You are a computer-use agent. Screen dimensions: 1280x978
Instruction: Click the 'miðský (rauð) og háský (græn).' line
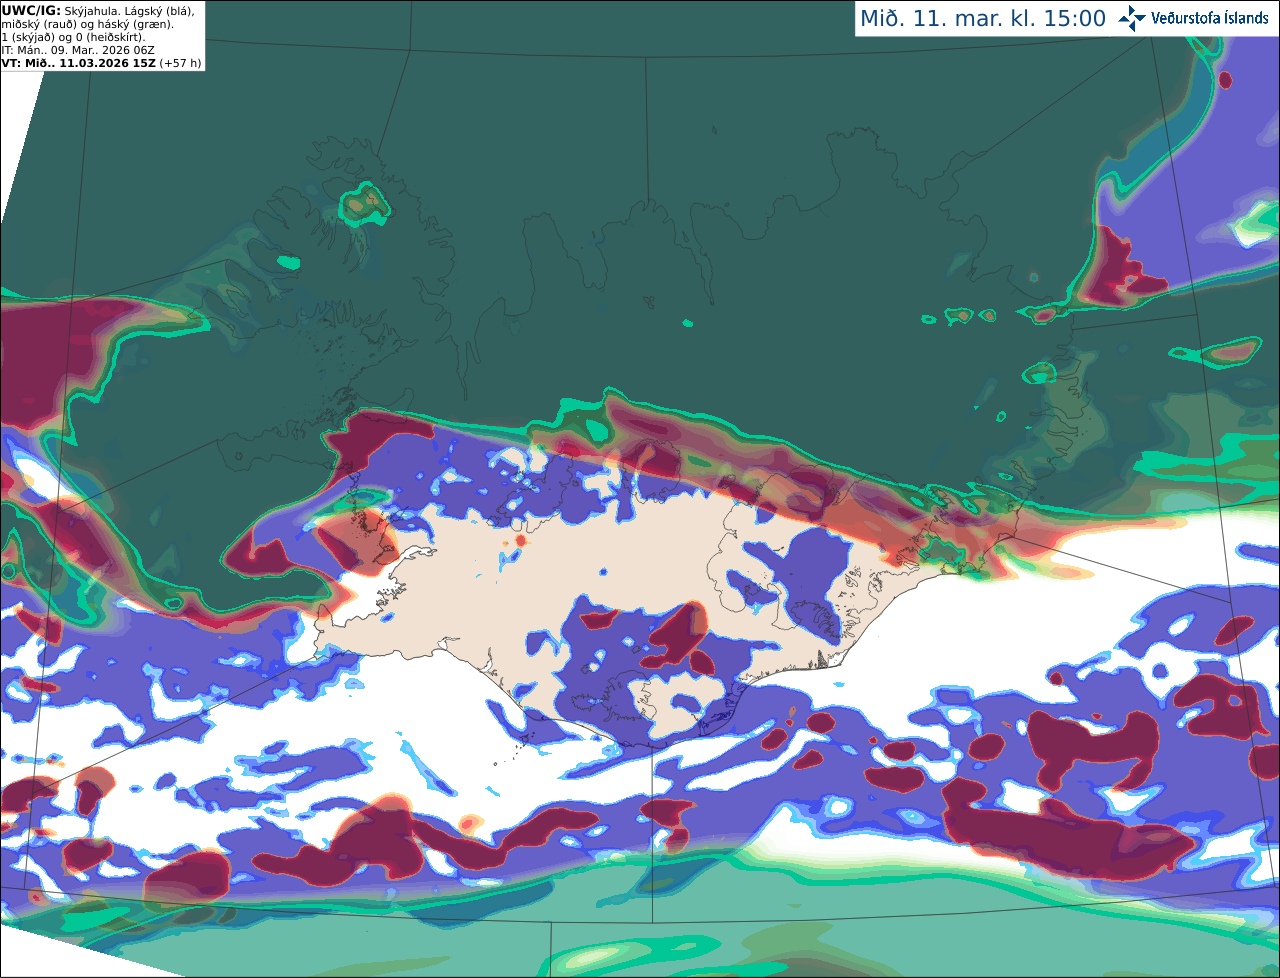pos(87,23)
